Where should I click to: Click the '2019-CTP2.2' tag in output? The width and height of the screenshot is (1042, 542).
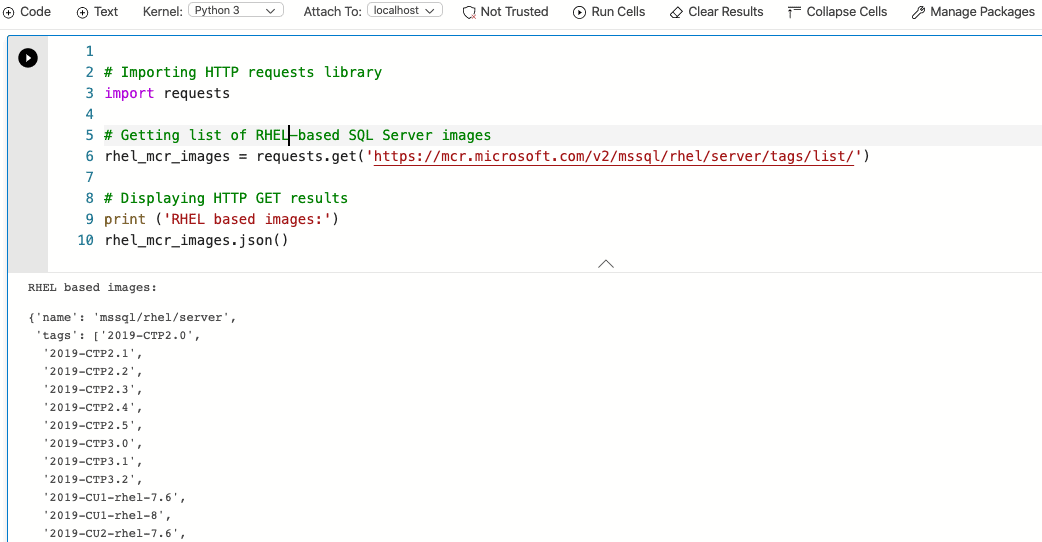coord(90,371)
